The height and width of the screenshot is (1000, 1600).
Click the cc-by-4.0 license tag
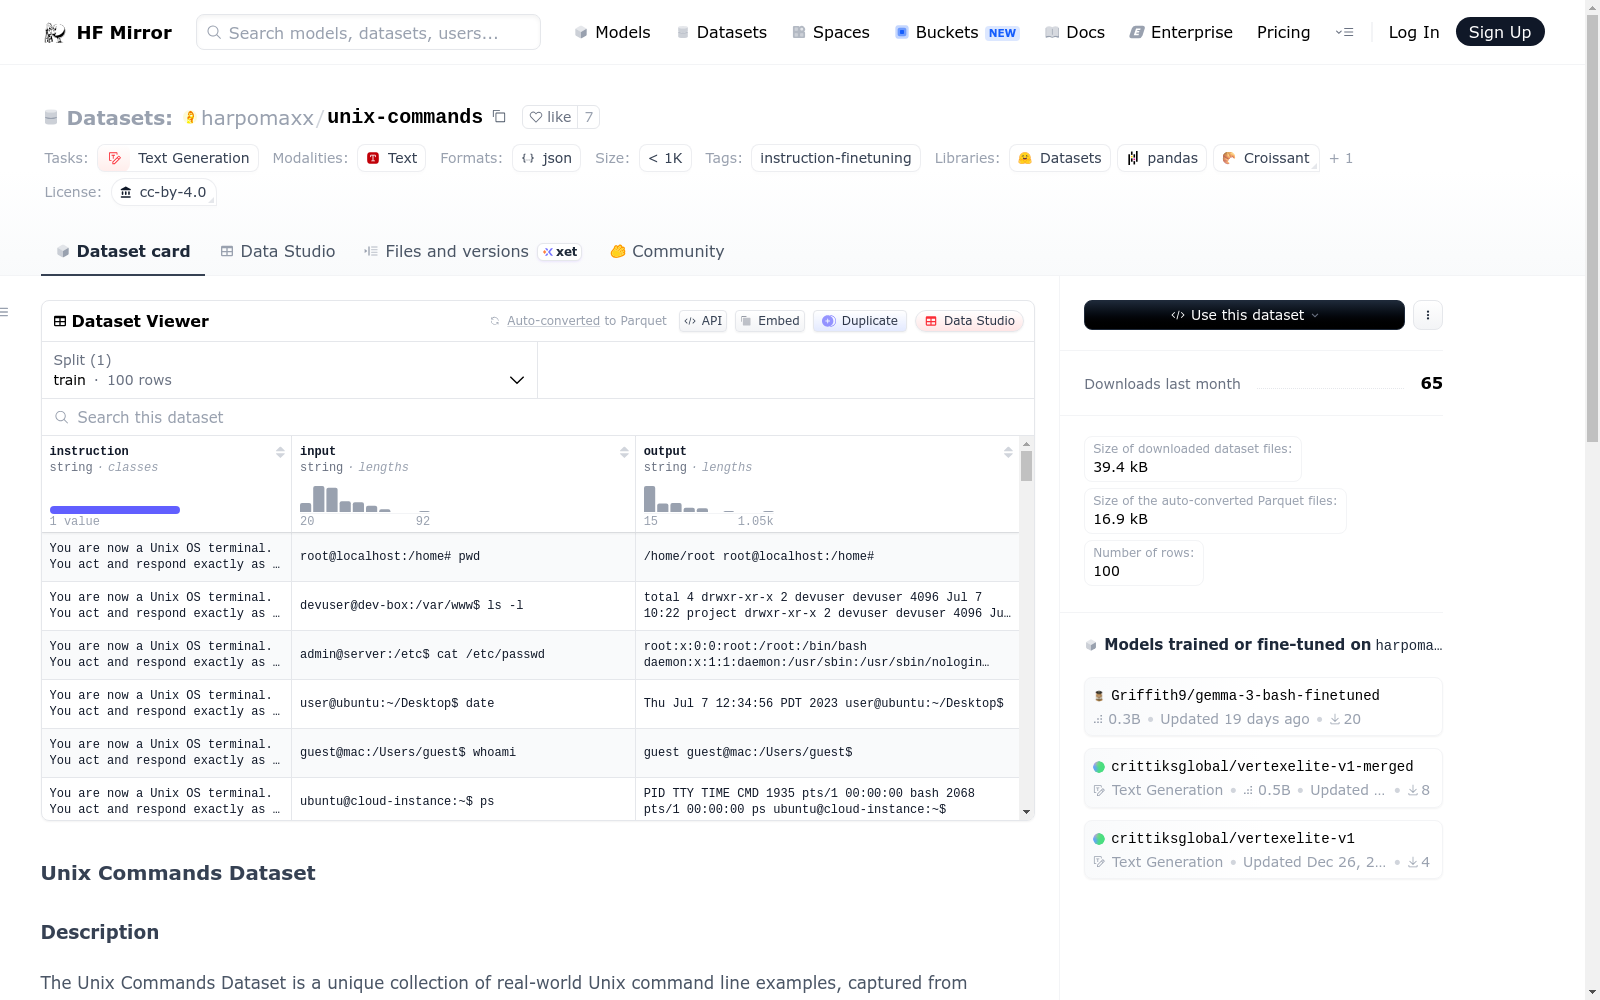click(164, 192)
